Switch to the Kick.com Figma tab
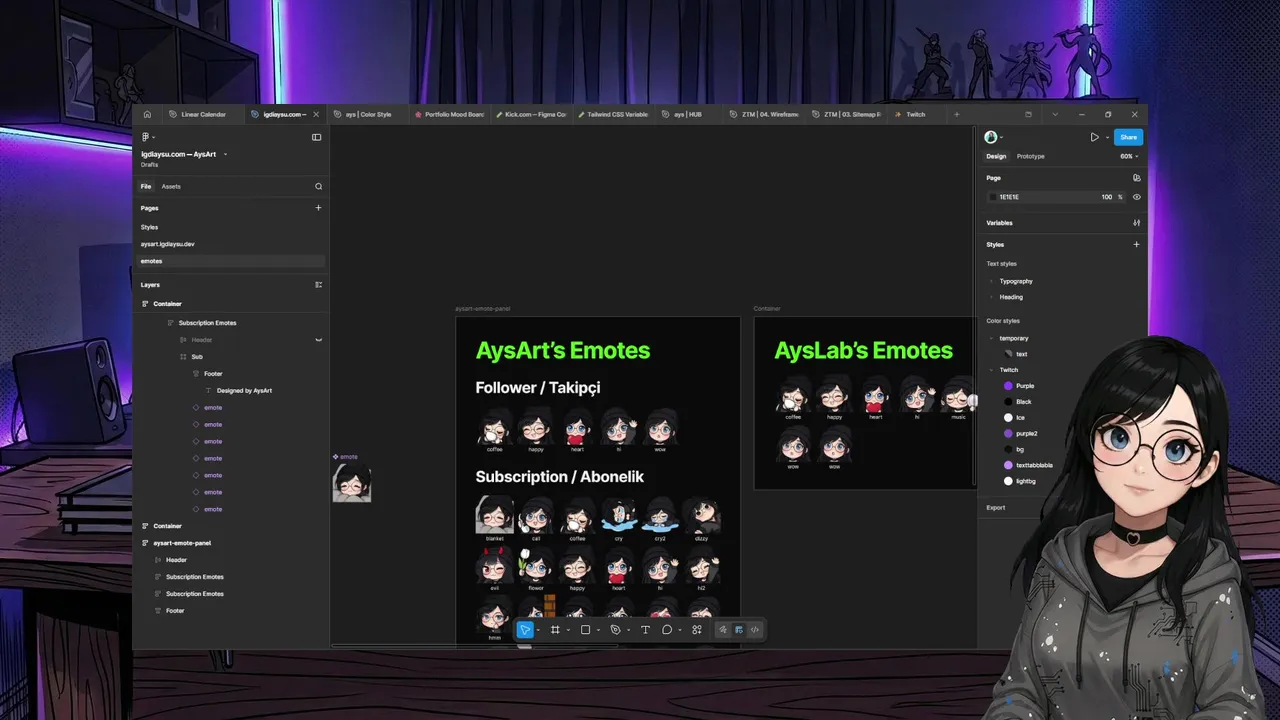The image size is (1280, 720). [x=532, y=114]
